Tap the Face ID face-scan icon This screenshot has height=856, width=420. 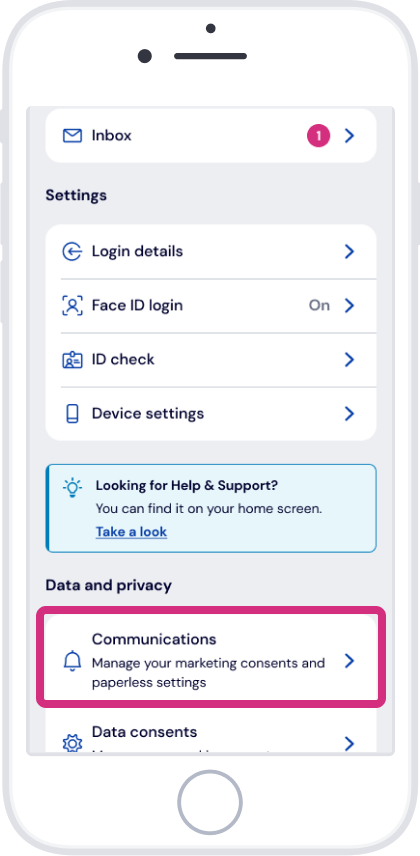click(x=72, y=306)
